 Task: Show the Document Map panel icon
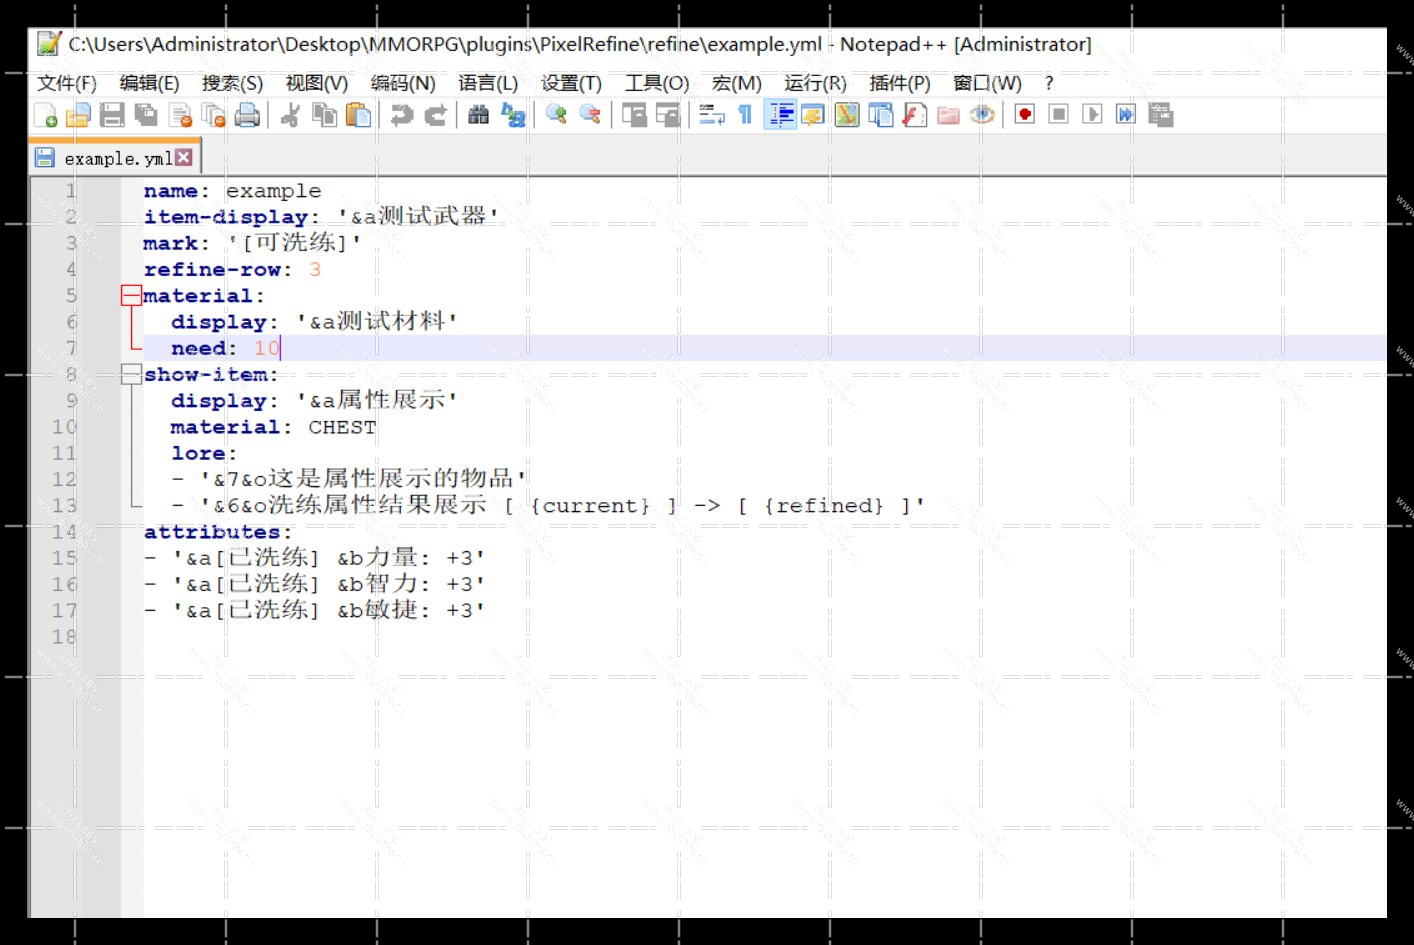point(847,116)
